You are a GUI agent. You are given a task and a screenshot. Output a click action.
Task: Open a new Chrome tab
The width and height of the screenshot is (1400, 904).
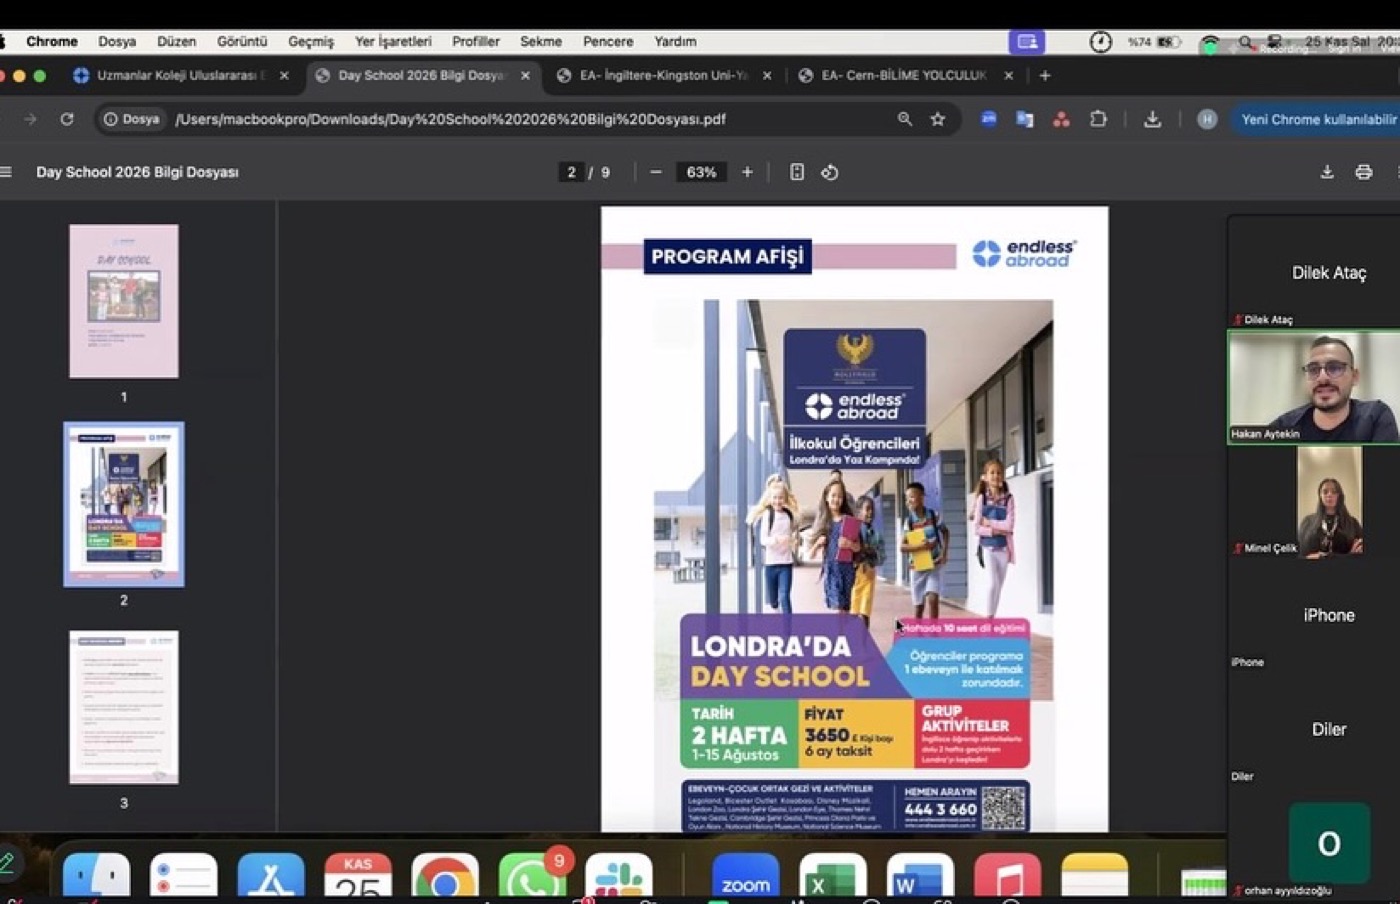click(1045, 75)
